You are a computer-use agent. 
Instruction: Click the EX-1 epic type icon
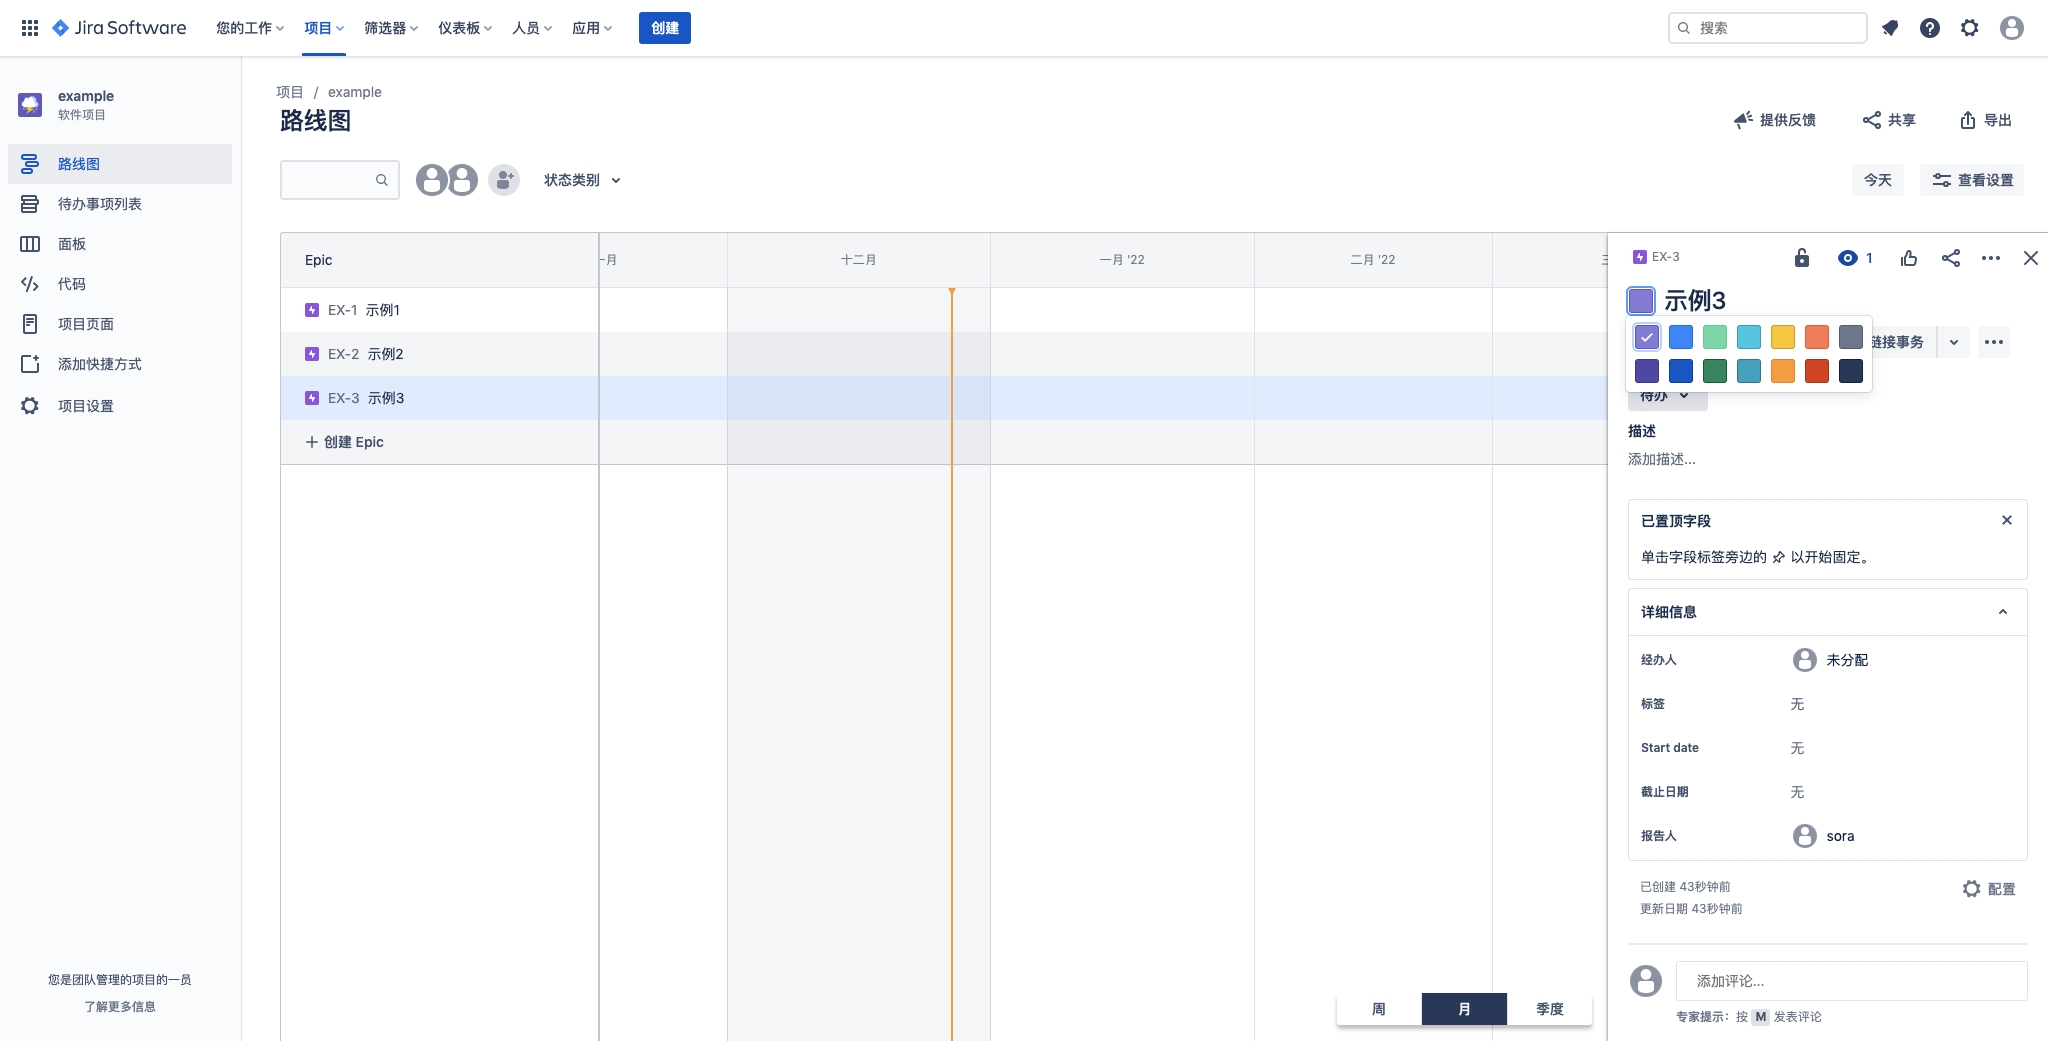[x=312, y=310]
